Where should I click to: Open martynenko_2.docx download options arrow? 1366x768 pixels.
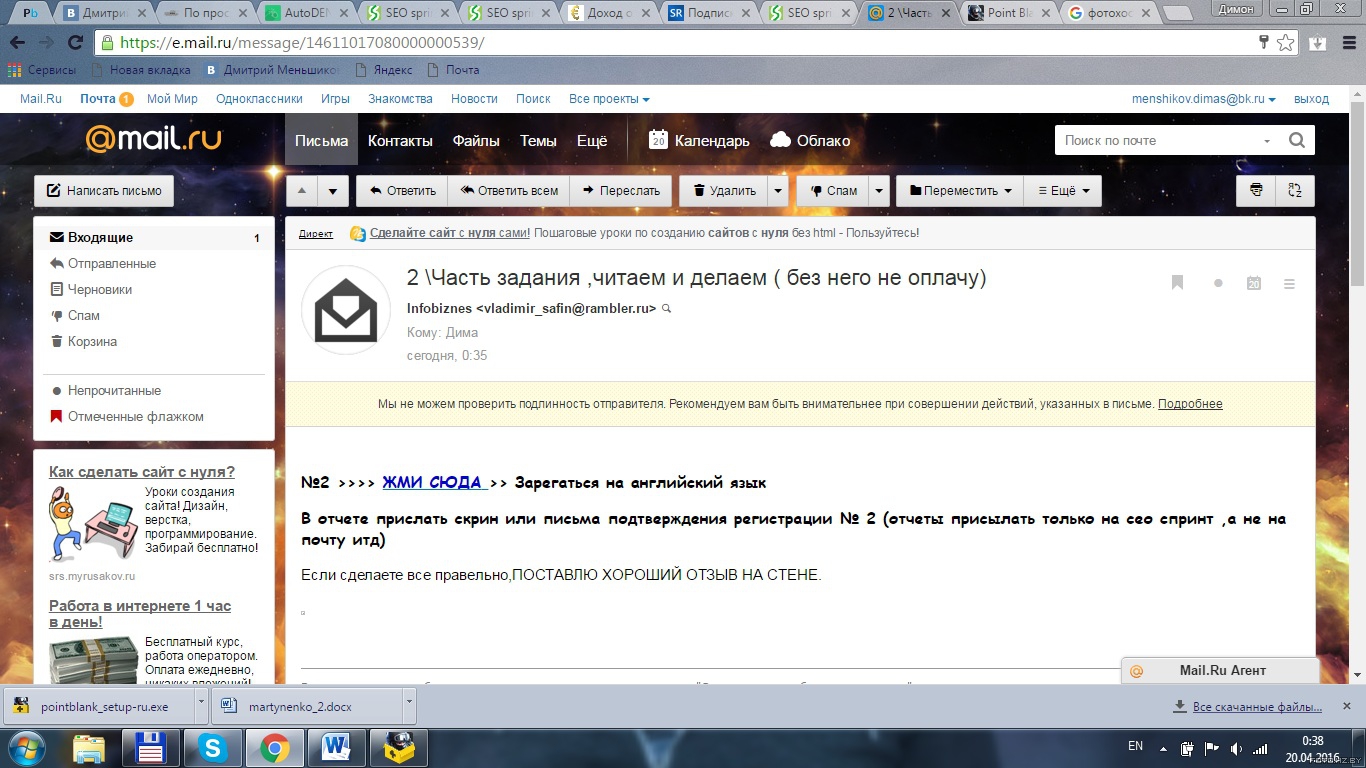[408, 706]
